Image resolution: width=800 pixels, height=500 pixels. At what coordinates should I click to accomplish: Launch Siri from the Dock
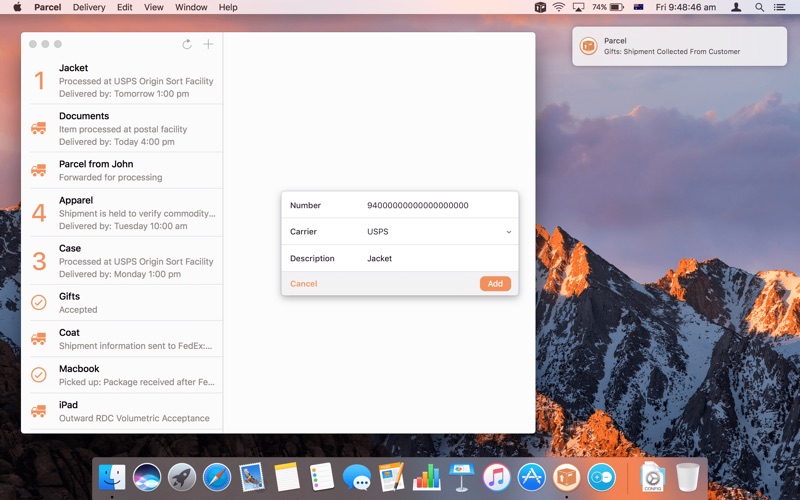[147, 477]
